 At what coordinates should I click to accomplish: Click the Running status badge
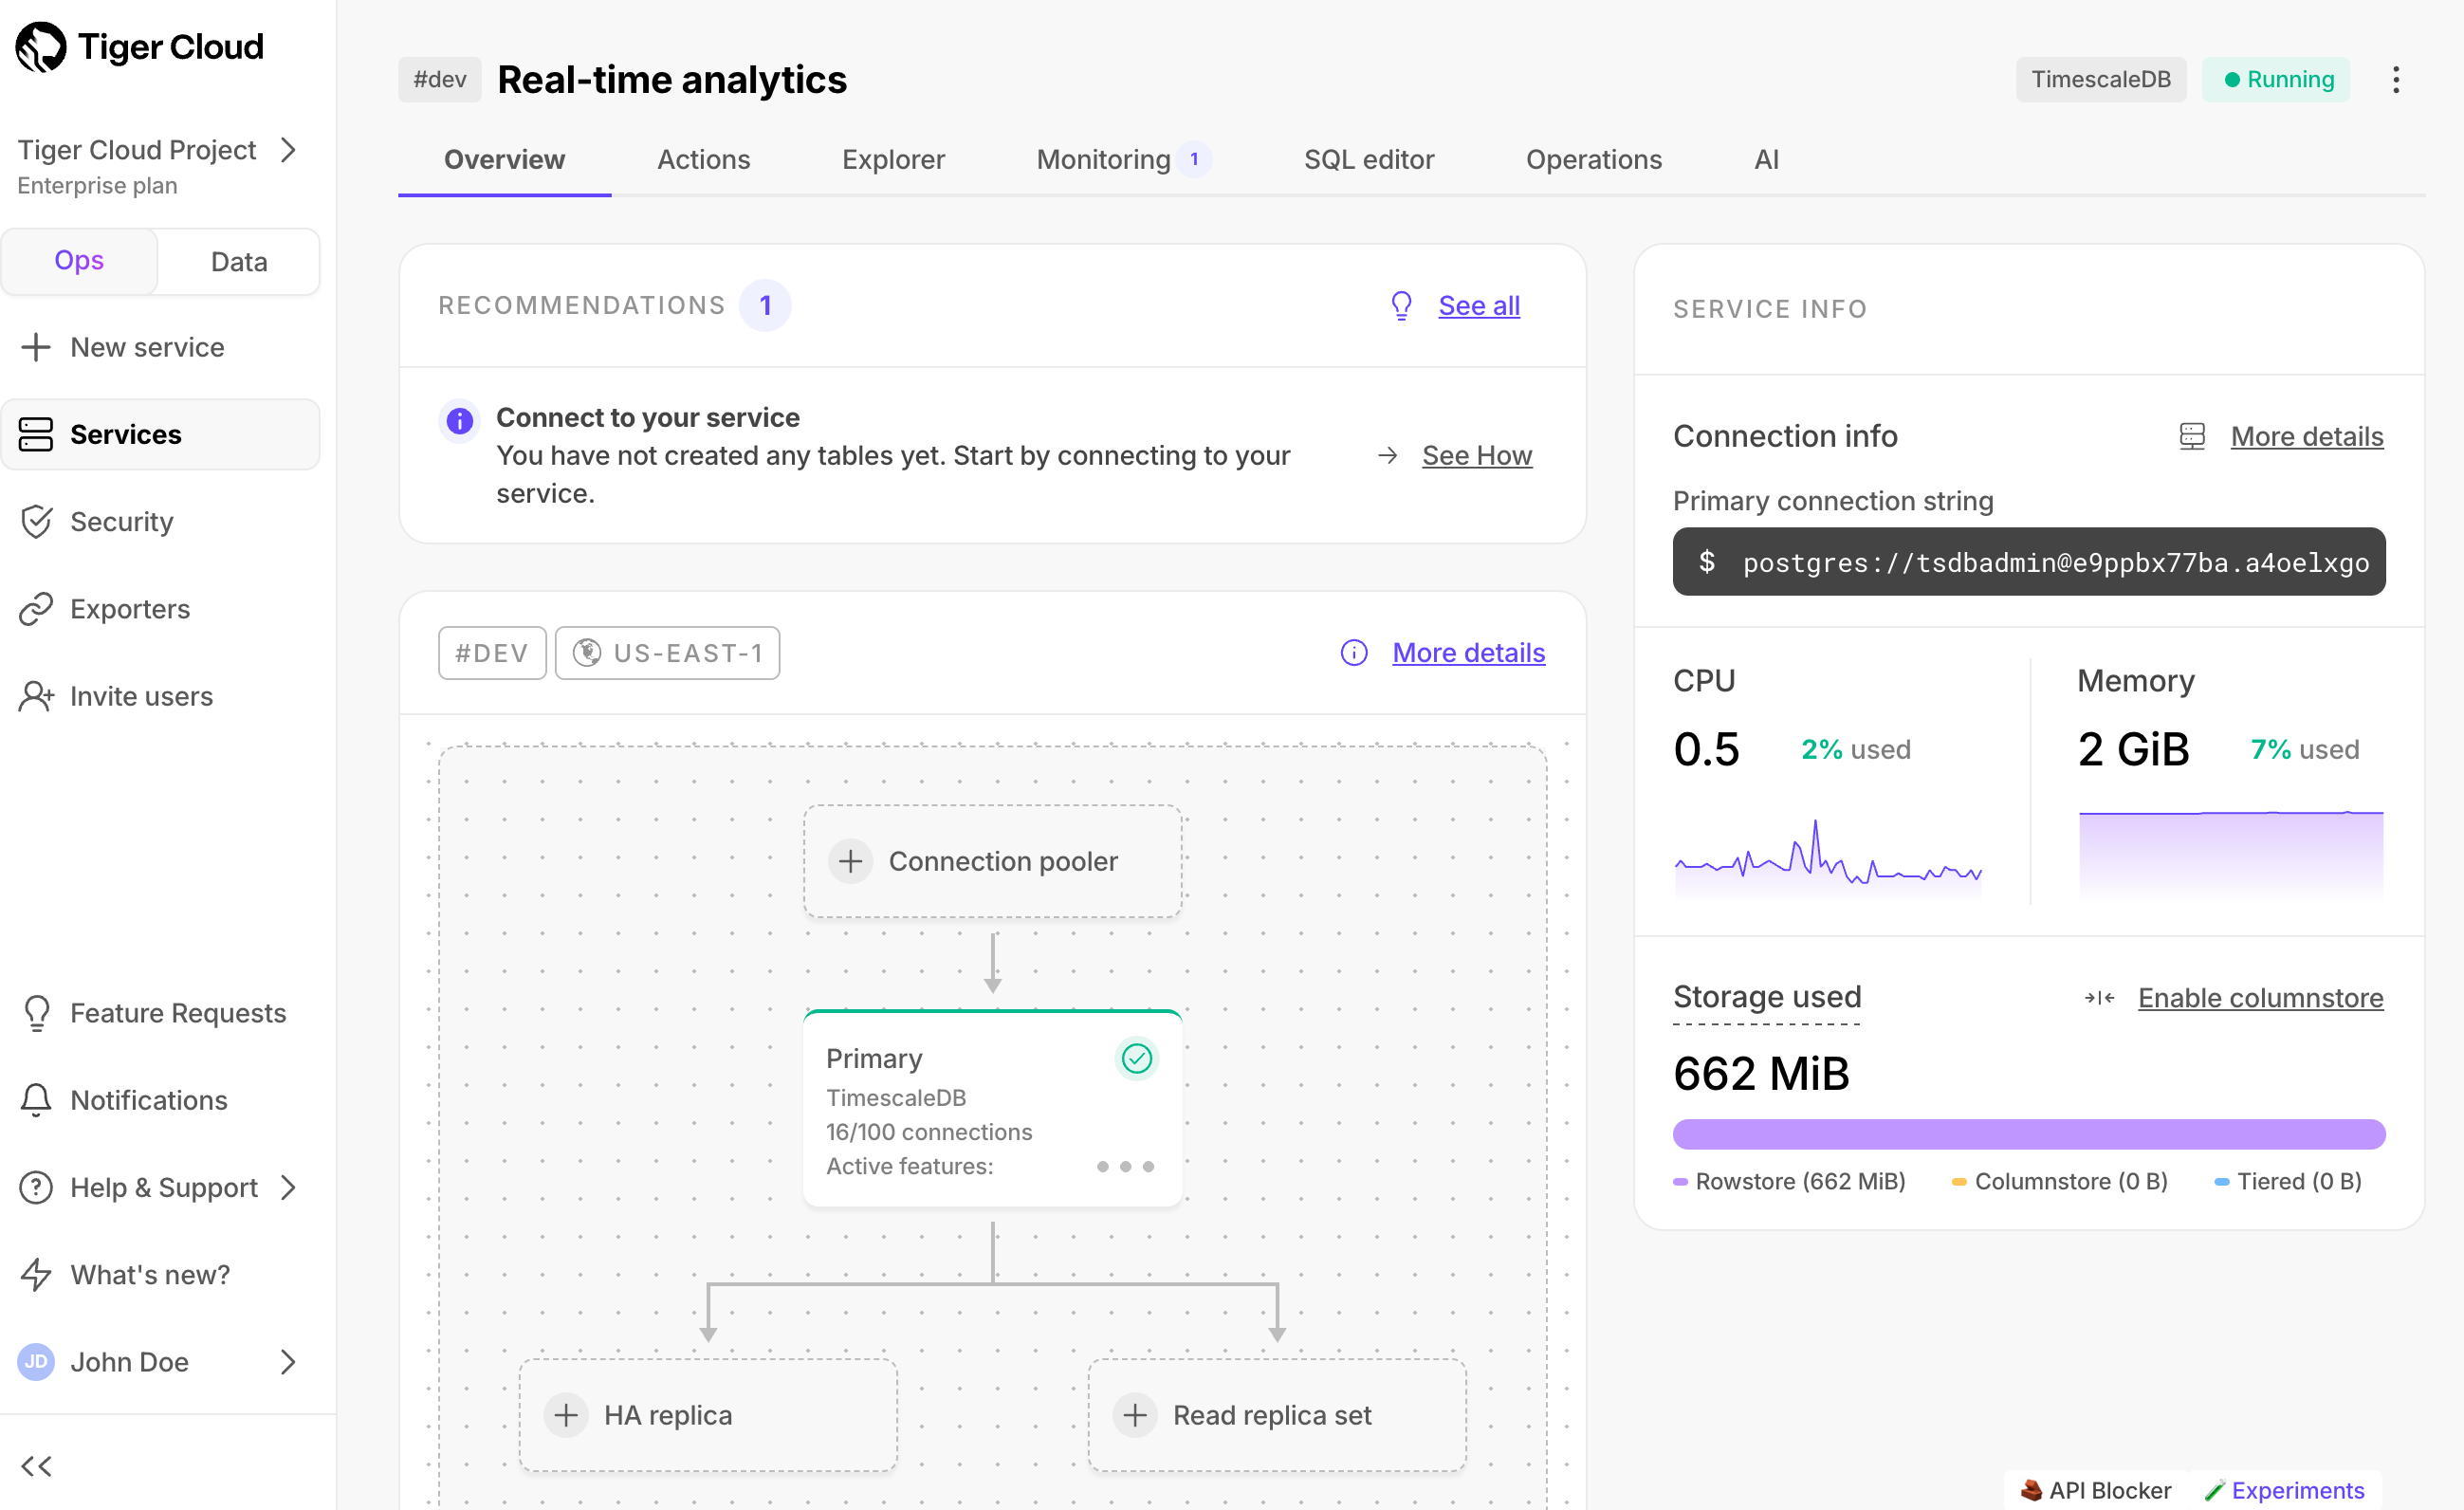(x=2275, y=79)
